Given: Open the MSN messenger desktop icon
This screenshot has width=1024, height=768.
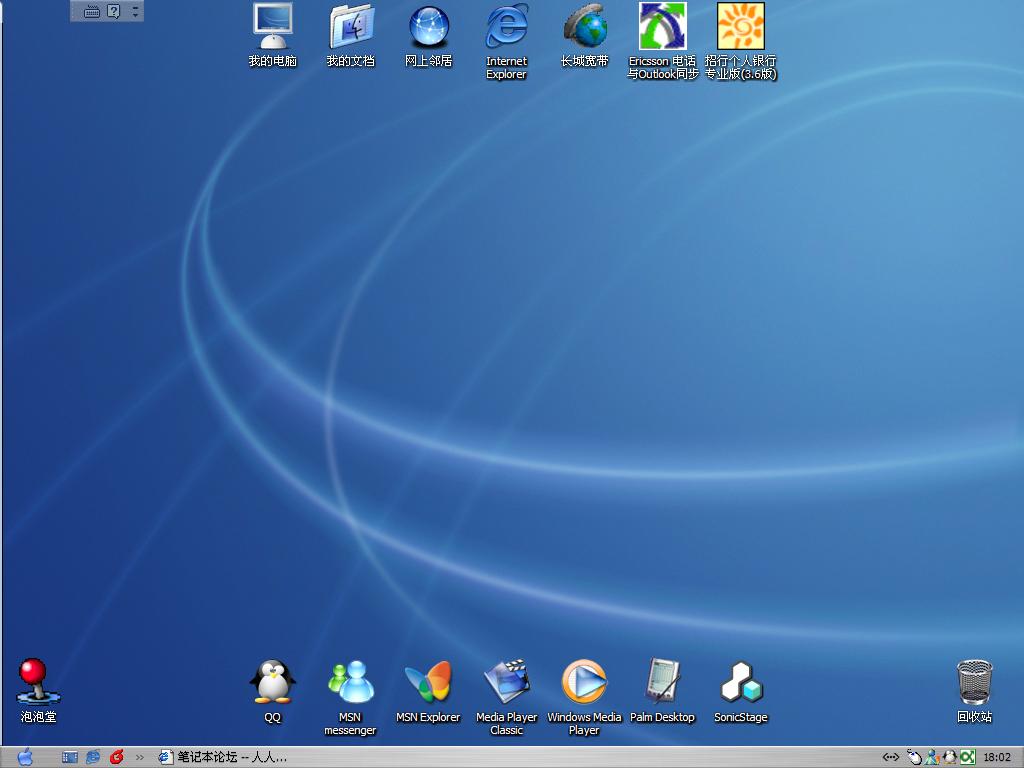Looking at the screenshot, I should coord(350,697).
